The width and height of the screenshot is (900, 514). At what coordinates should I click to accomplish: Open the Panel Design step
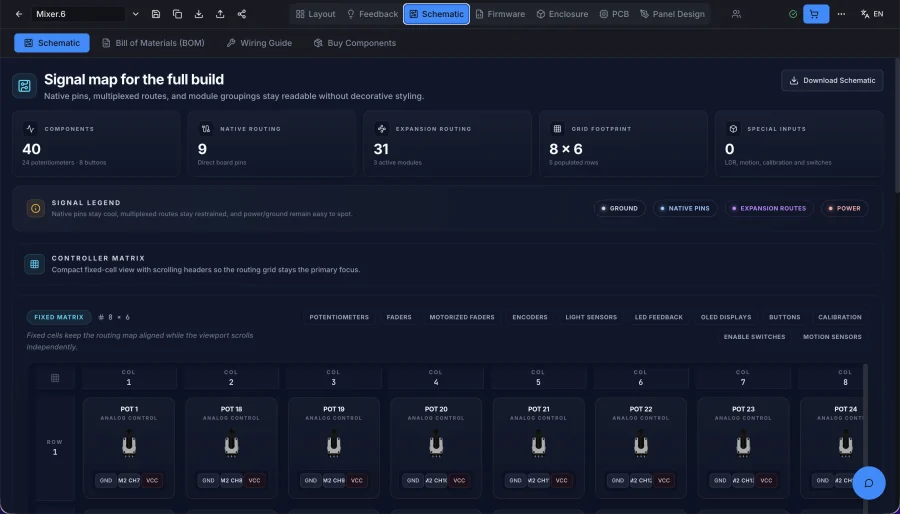[x=672, y=14]
